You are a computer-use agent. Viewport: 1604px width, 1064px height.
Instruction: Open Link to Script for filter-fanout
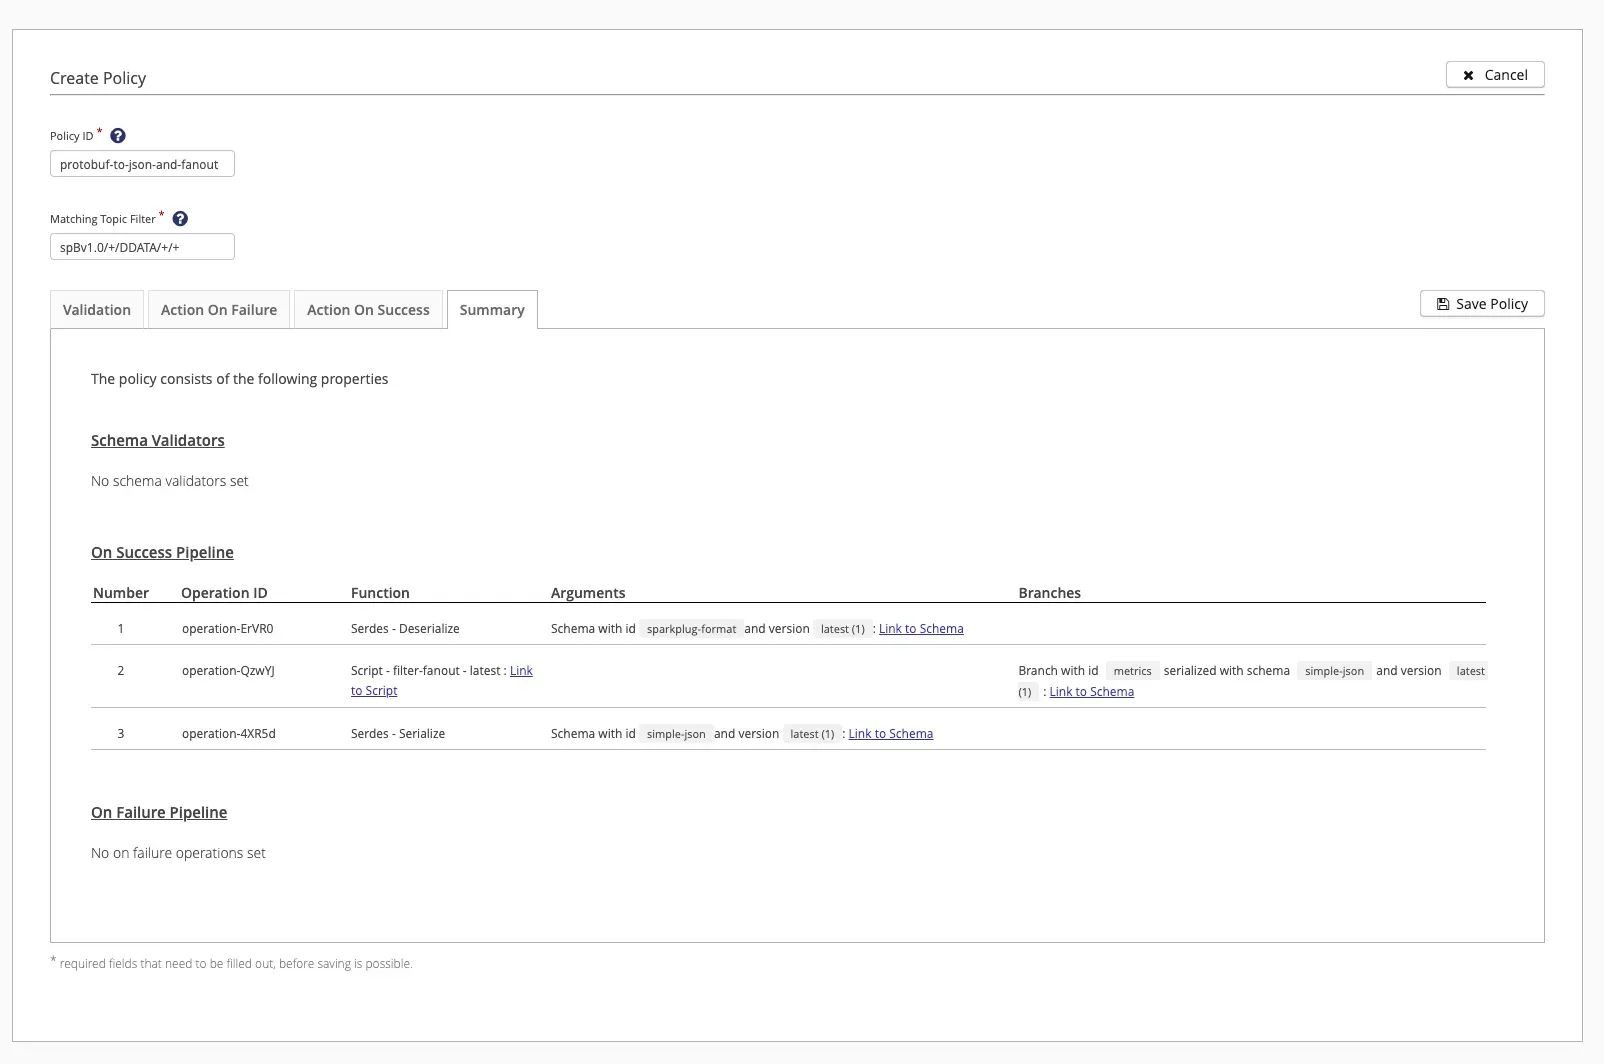(523, 671)
